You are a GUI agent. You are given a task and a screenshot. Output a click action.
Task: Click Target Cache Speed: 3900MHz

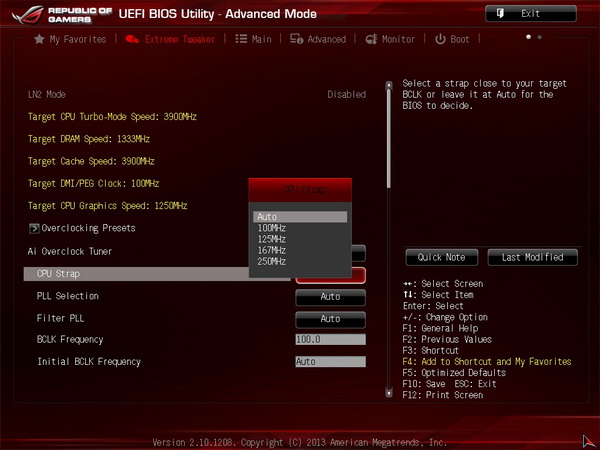click(x=91, y=161)
